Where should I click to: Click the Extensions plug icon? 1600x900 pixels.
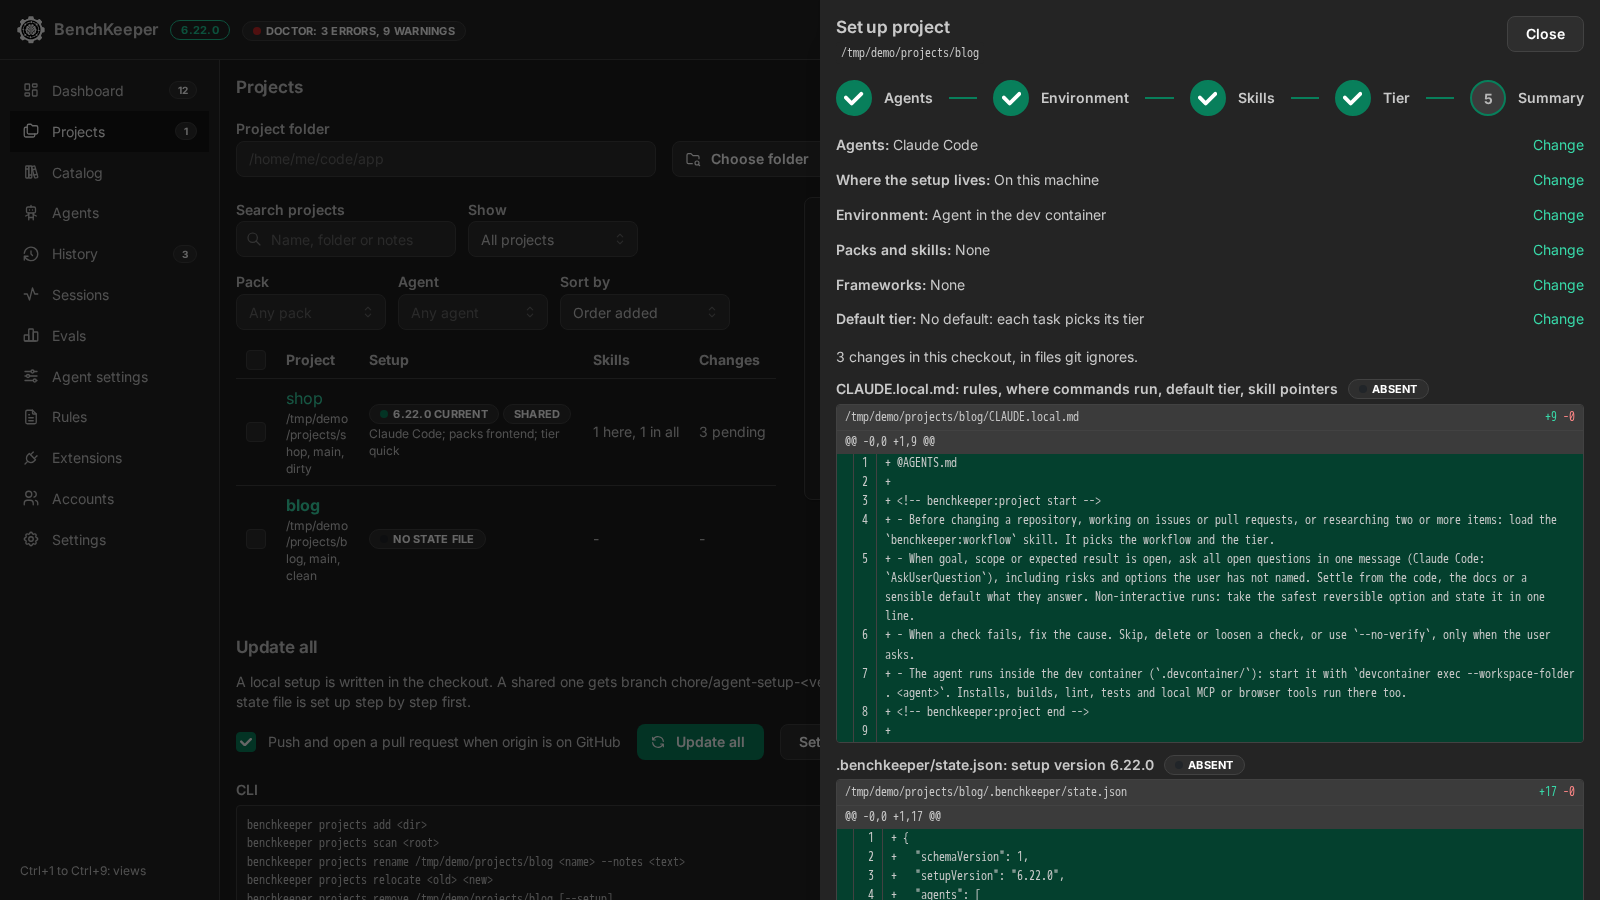(31, 458)
